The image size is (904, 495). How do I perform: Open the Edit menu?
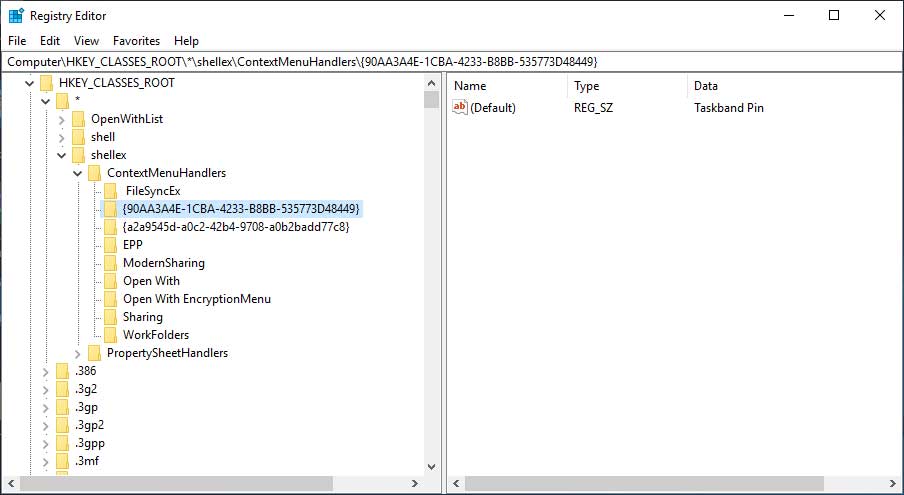[50, 41]
